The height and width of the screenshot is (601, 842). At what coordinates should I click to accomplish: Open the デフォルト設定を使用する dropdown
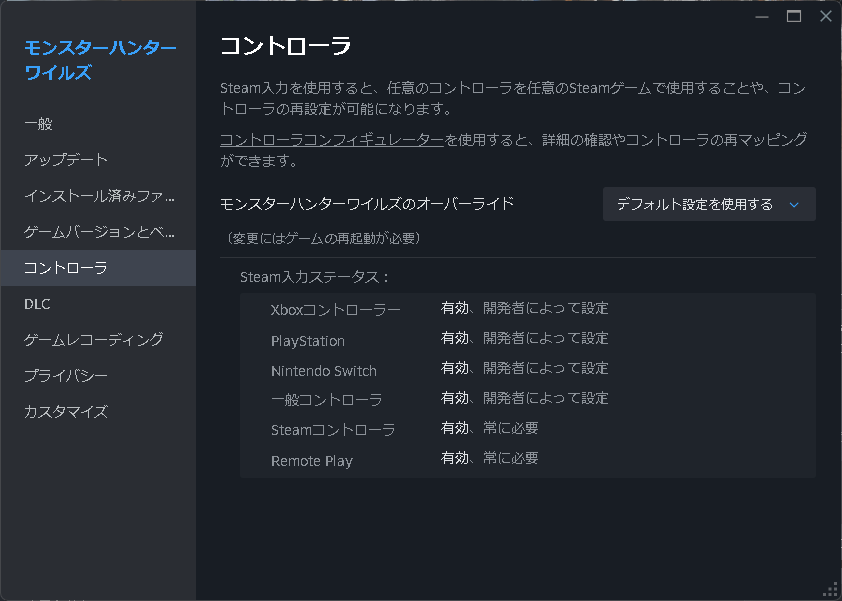(x=700, y=203)
